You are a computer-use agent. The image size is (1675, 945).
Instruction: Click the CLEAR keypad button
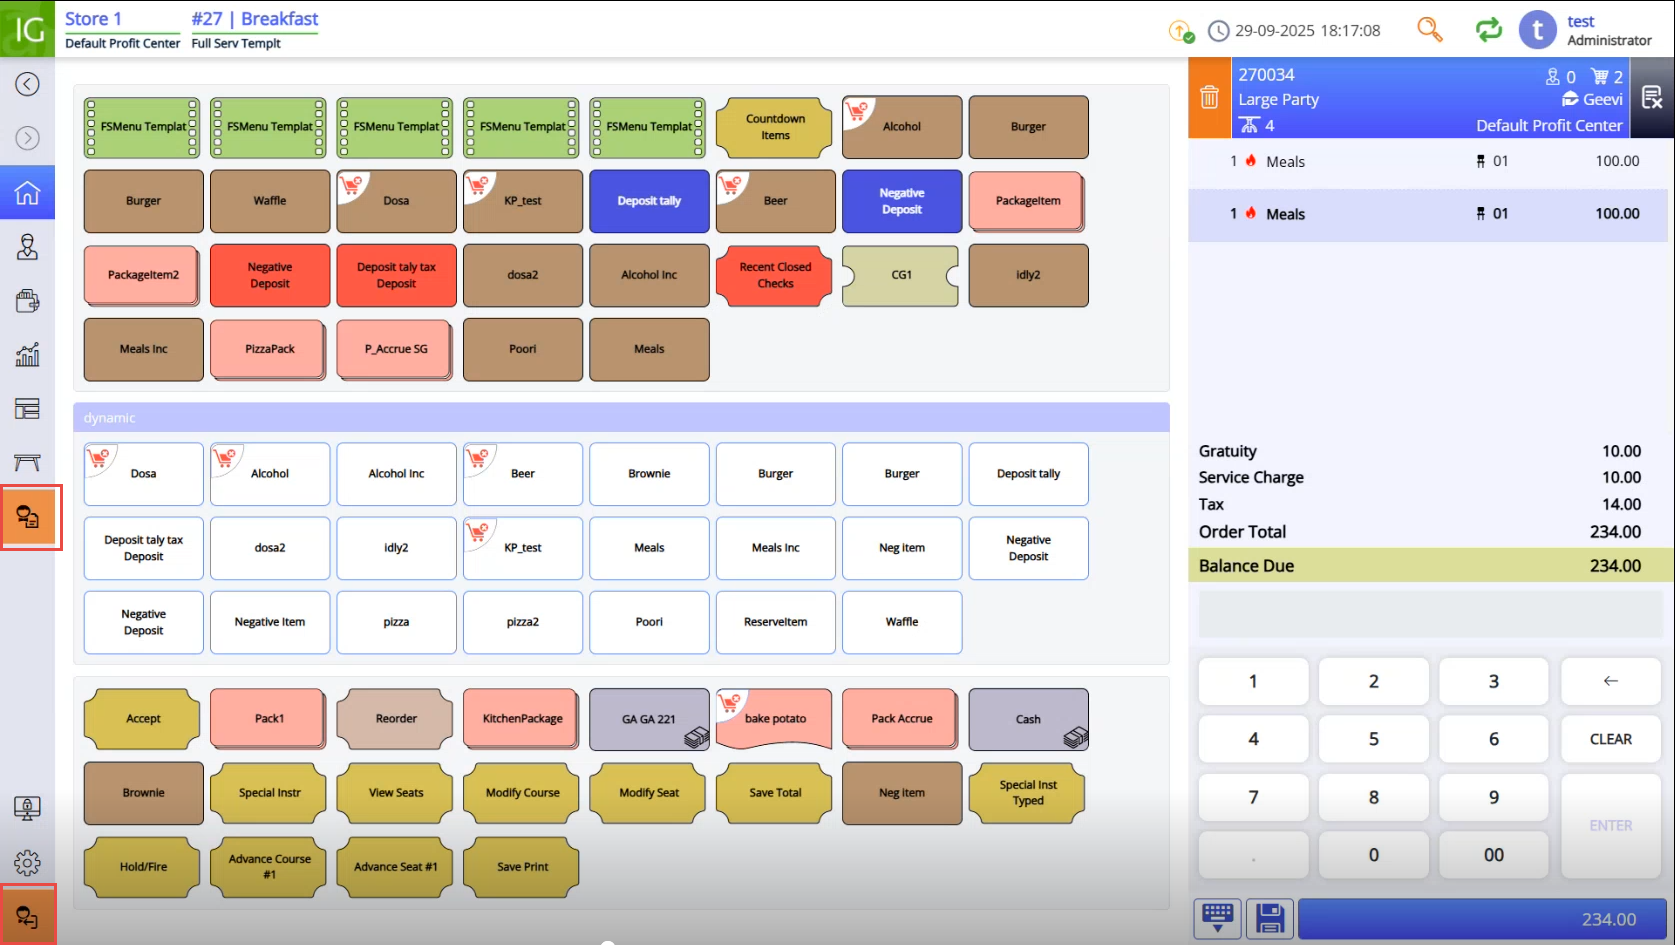(1610, 739)
